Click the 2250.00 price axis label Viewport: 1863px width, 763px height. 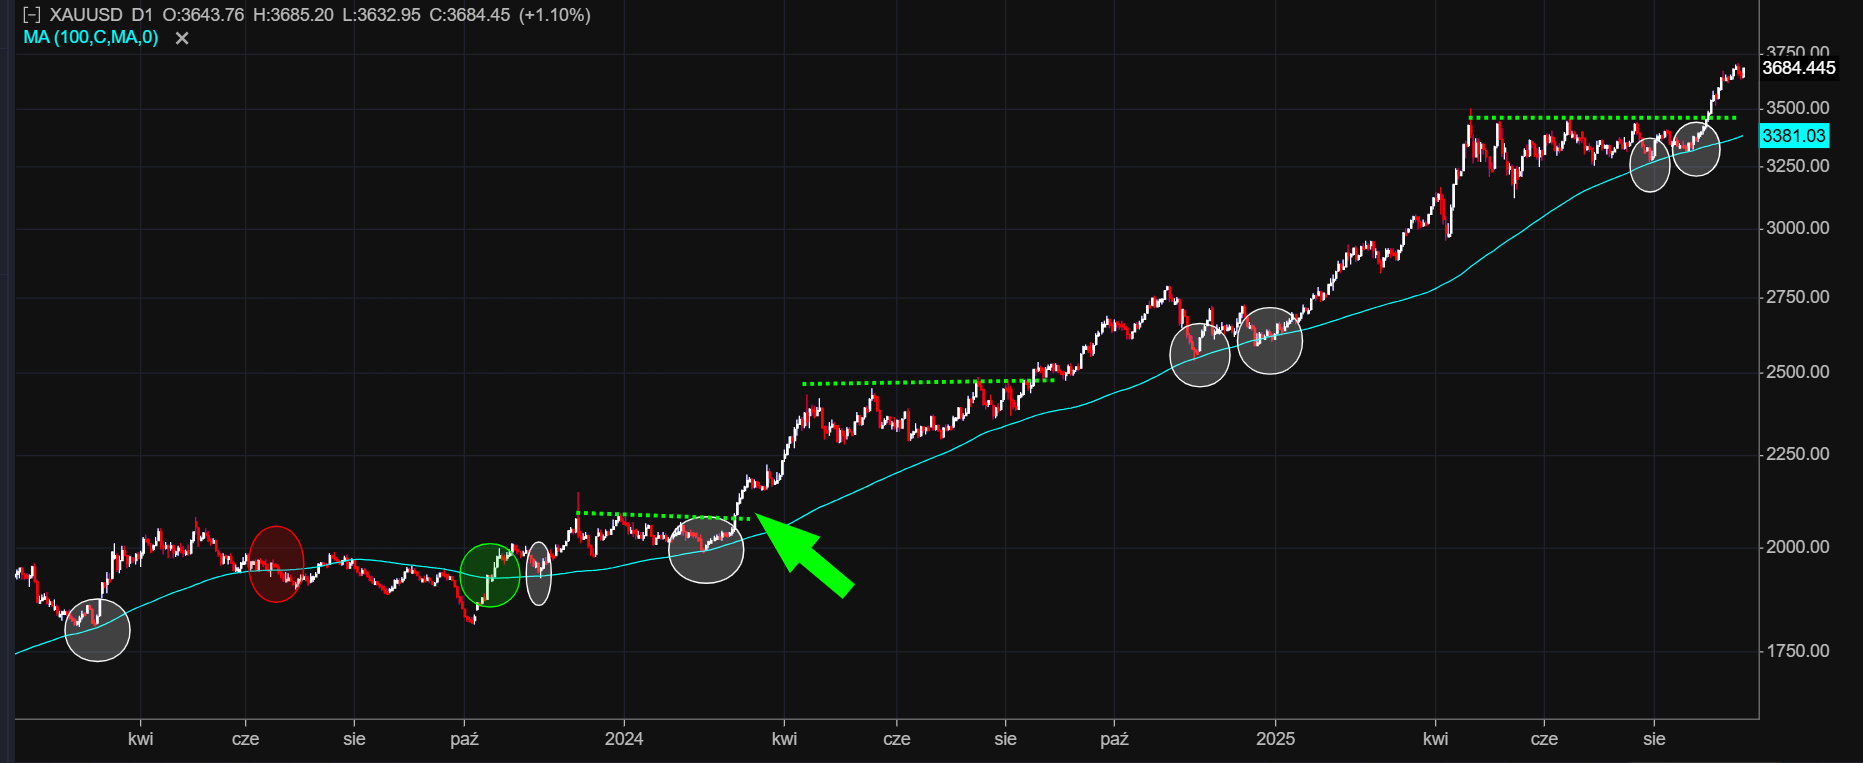pyautogui.click(x=1797, y=454)
